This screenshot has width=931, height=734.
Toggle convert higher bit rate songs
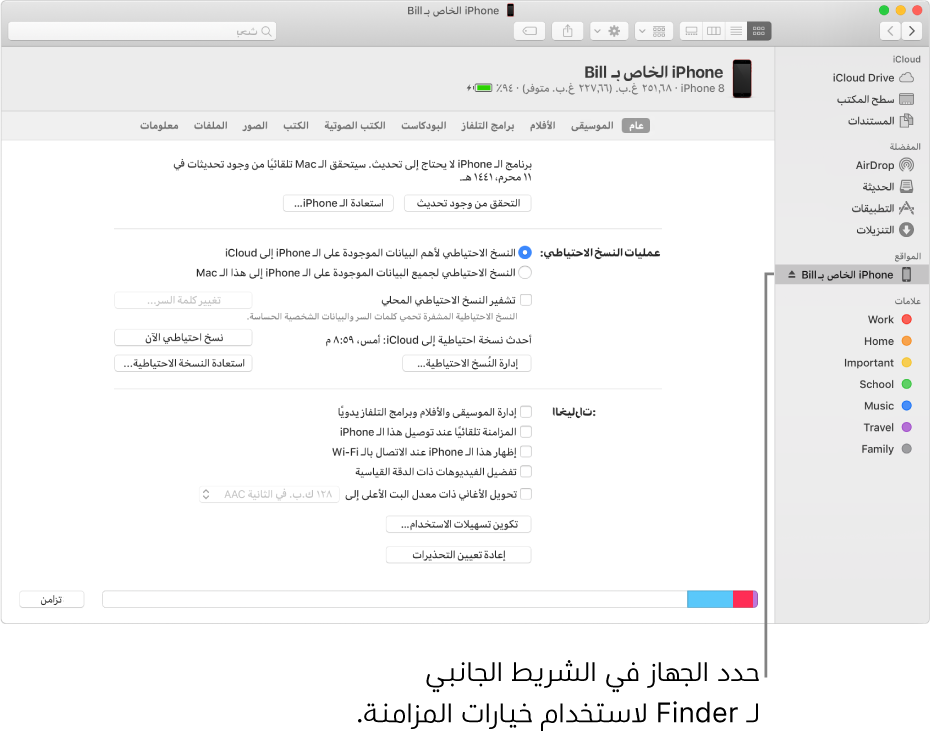525,493
